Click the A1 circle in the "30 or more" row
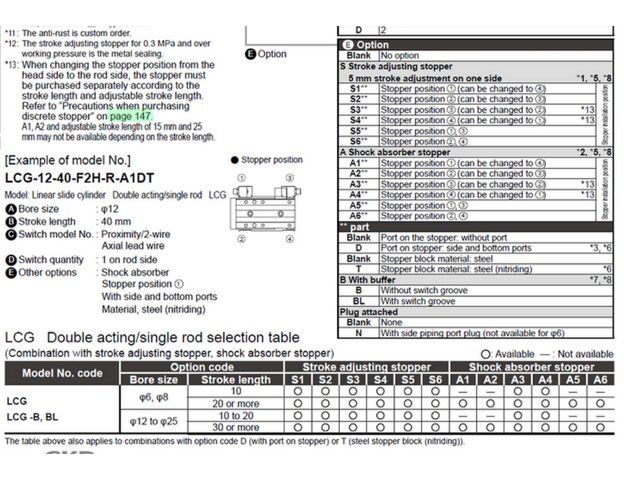The width and height of the screenshot is (640, 480). click(462, 427)
